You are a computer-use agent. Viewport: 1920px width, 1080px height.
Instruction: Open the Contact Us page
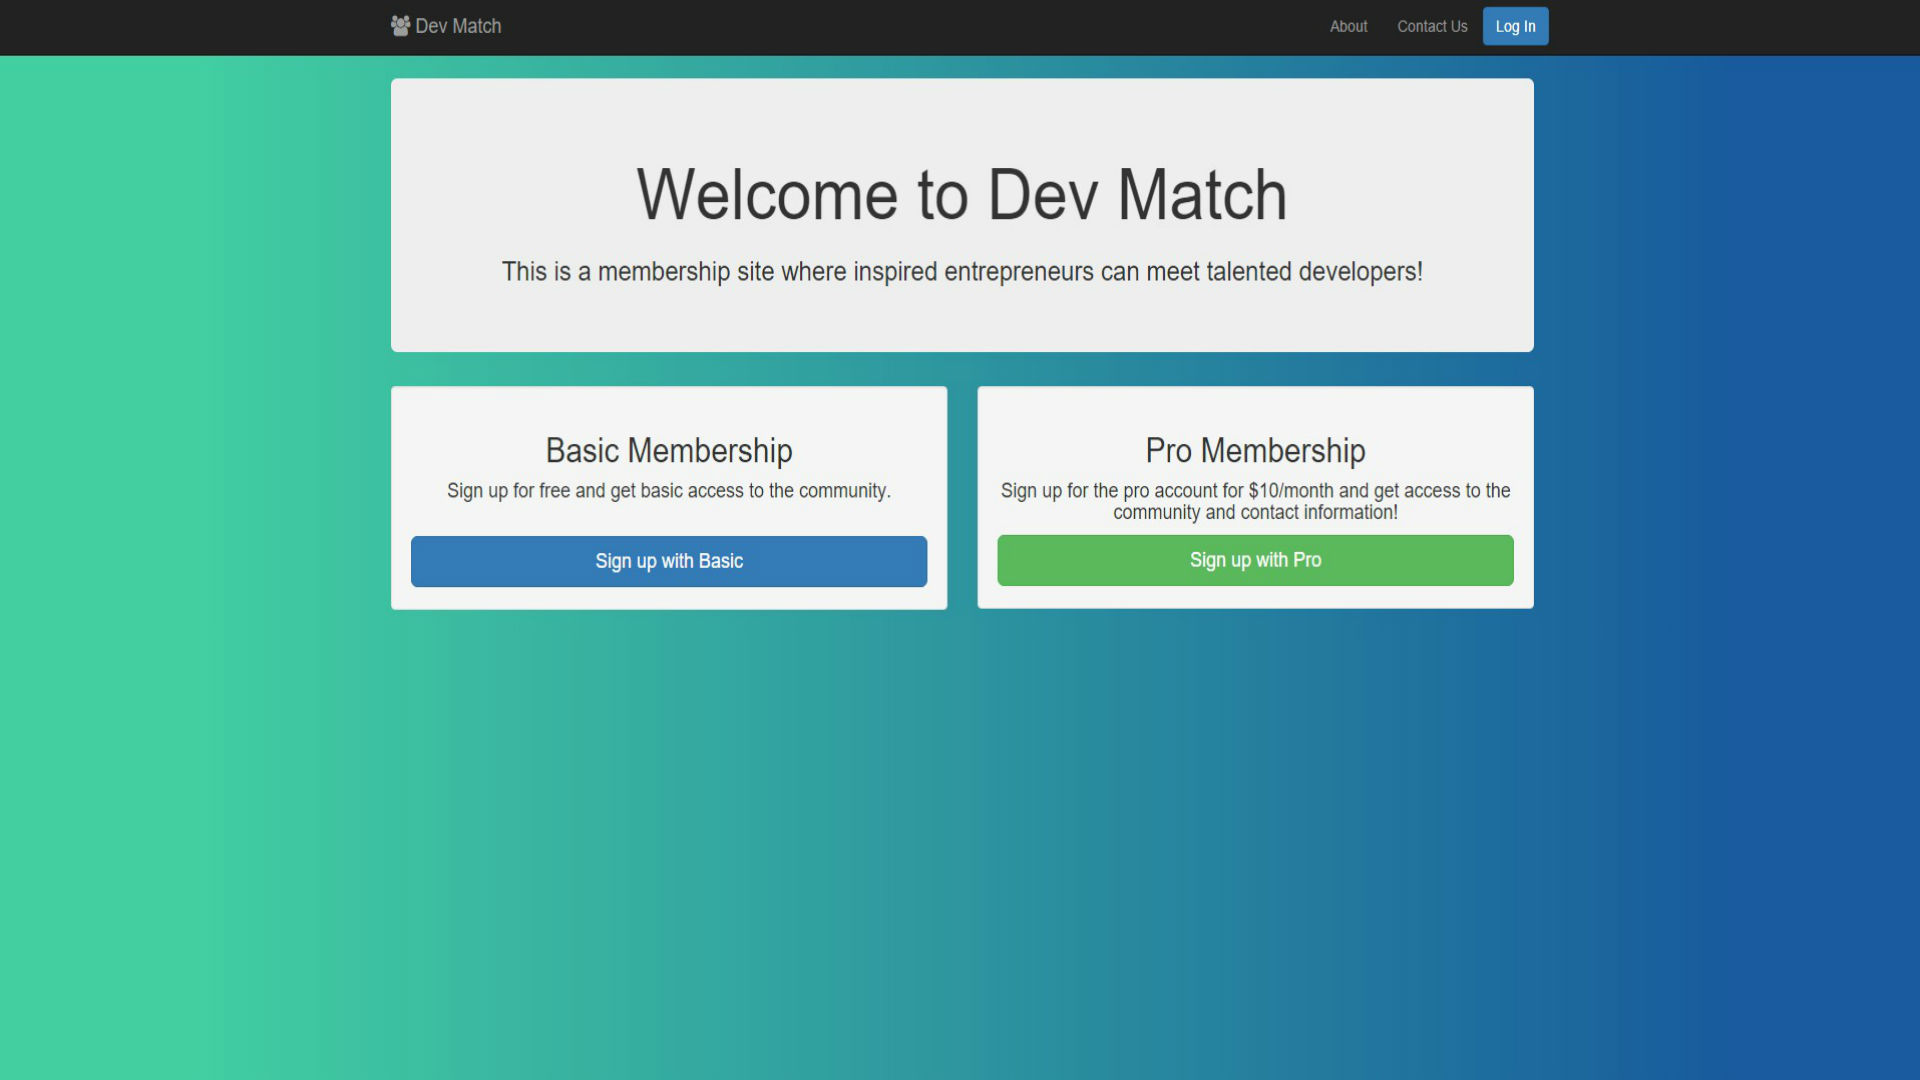tap(1432, 27)
